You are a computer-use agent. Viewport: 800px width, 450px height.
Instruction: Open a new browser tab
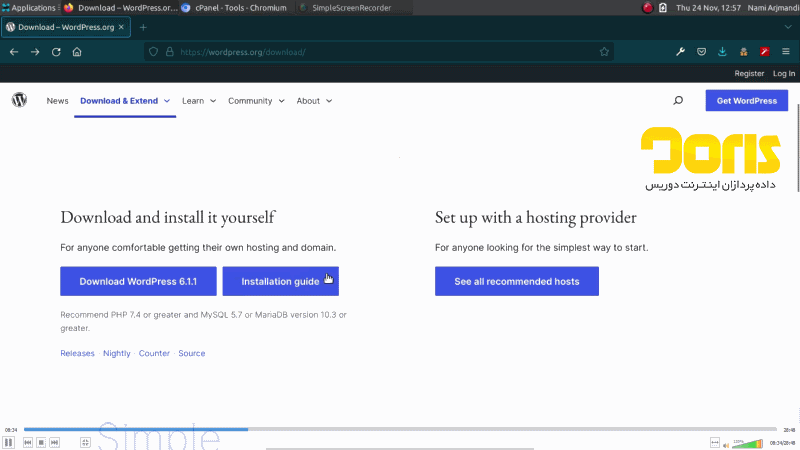click(143, 28)
